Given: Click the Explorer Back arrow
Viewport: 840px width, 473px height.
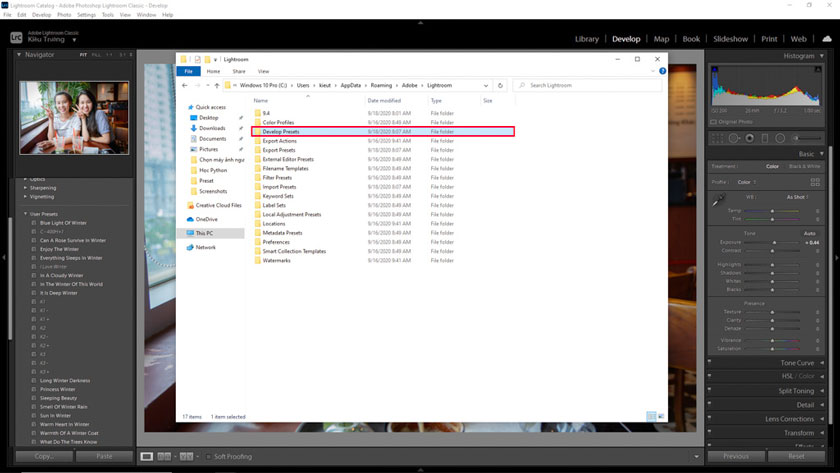Looking at the screenshot, I should [185, 85].
